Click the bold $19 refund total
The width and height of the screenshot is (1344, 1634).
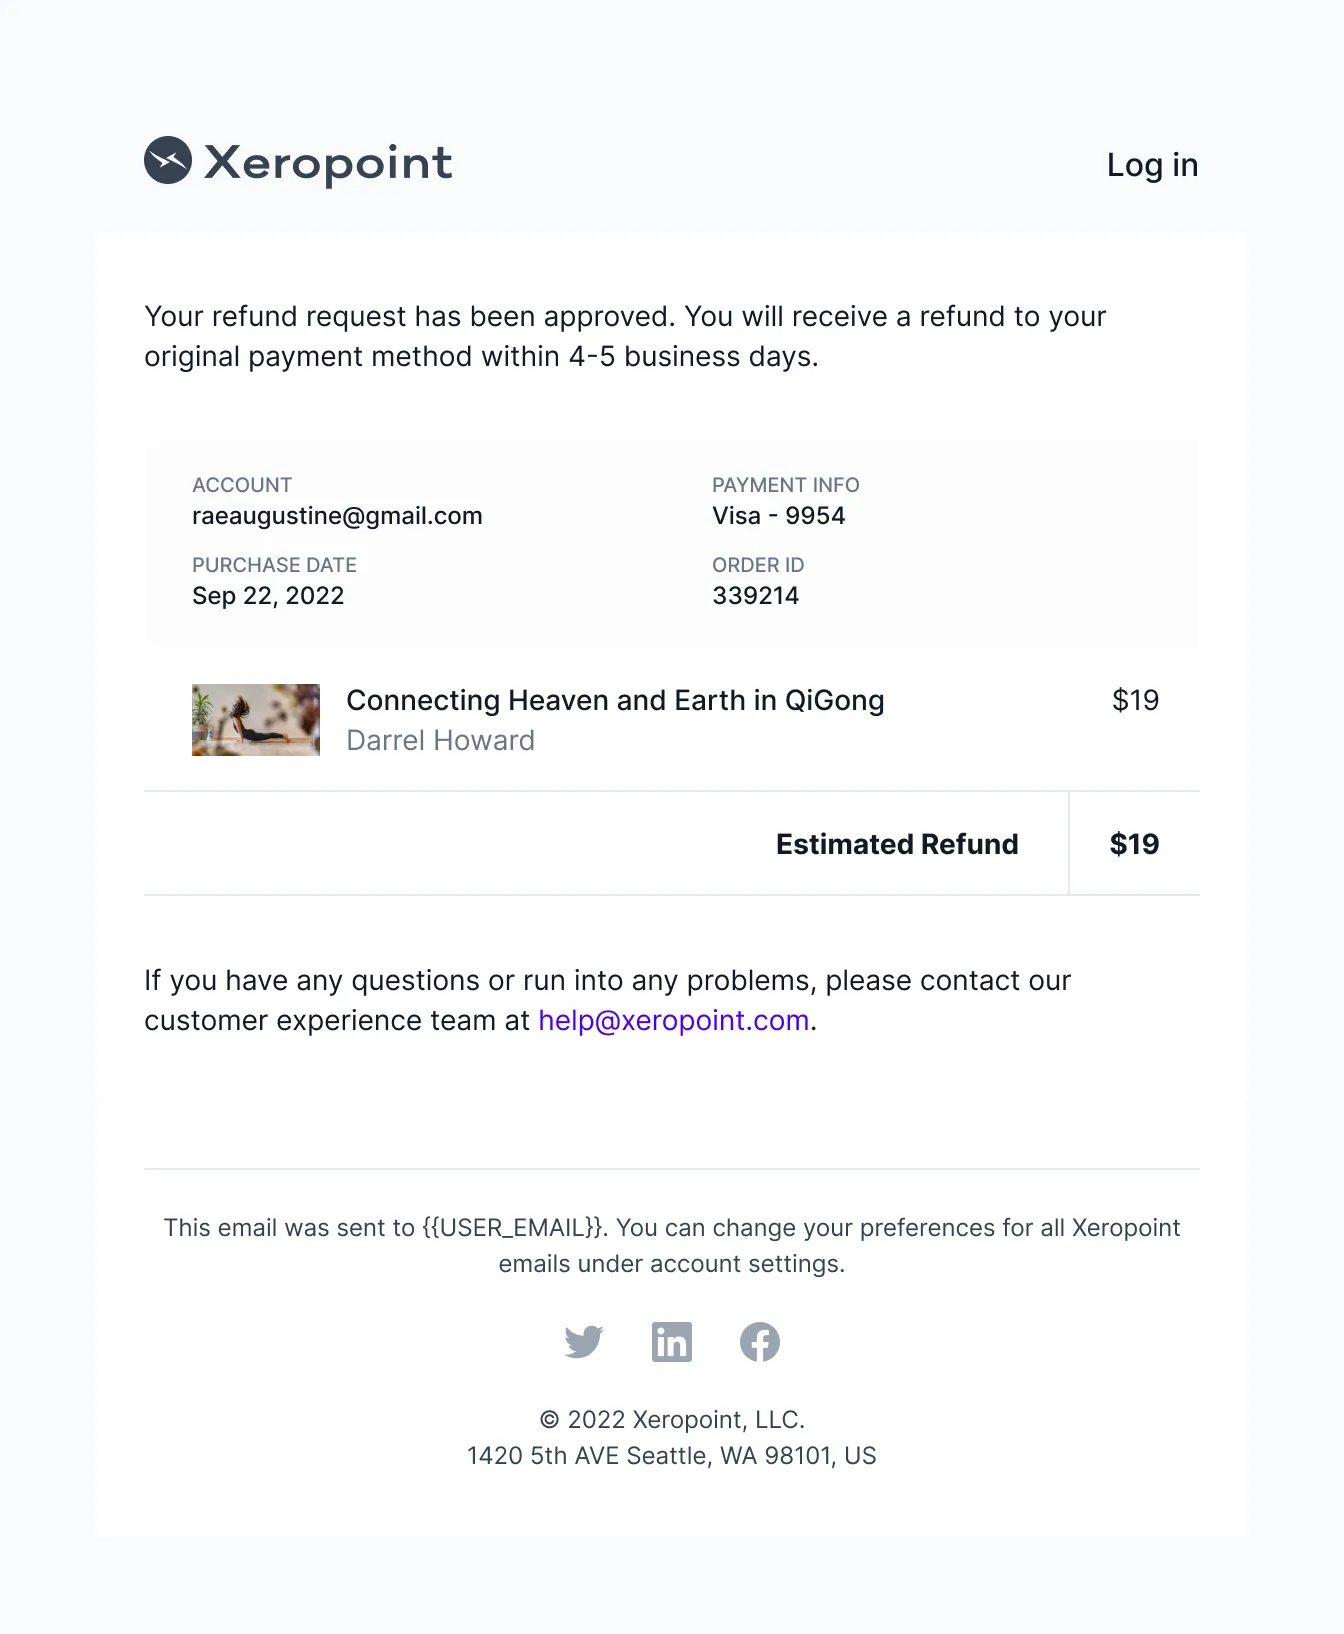1135,844
